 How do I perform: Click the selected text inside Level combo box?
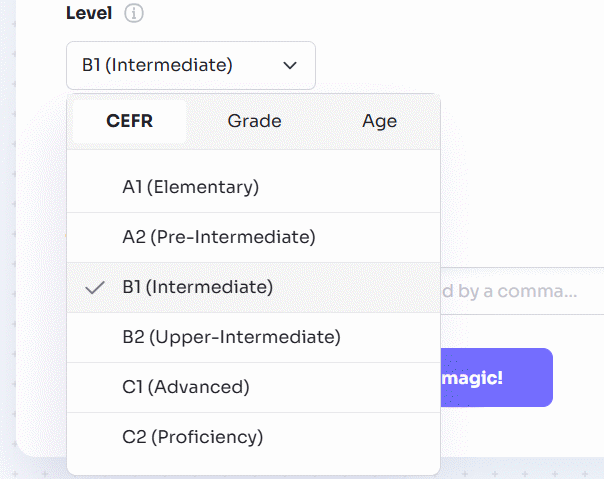157,65
